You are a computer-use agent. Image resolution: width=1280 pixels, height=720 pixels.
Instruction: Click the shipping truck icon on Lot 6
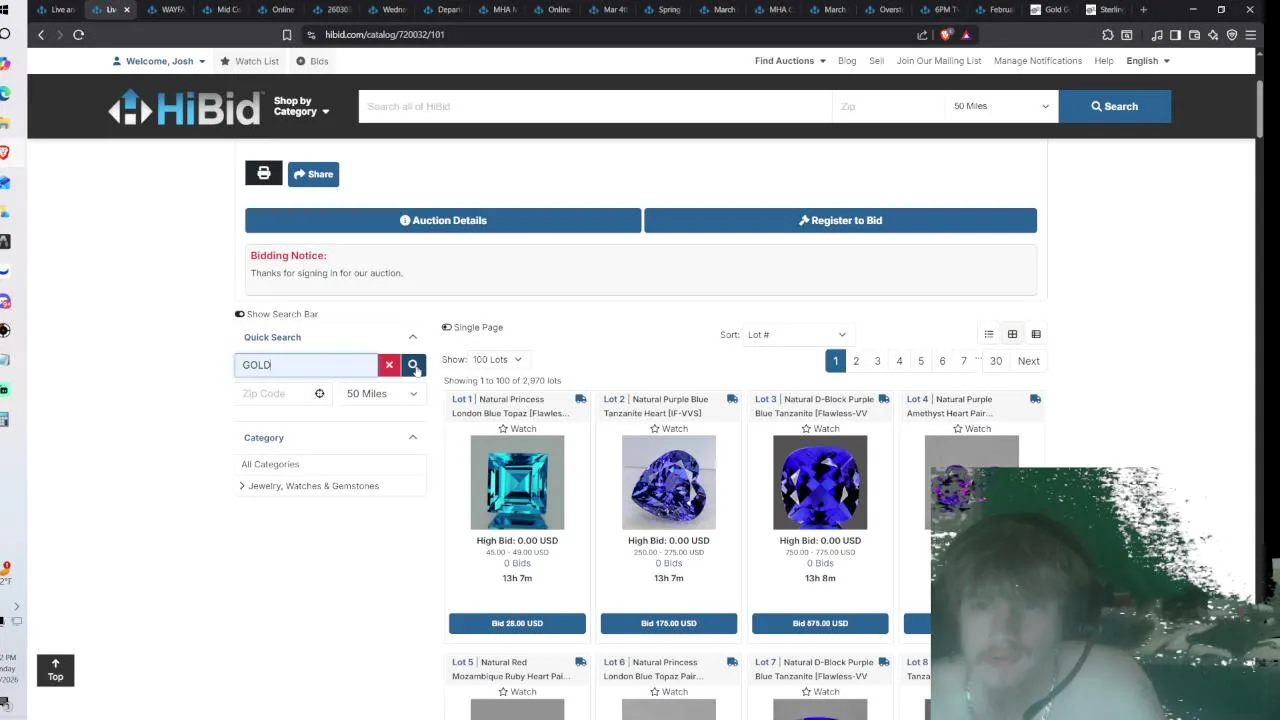[732, 662]
